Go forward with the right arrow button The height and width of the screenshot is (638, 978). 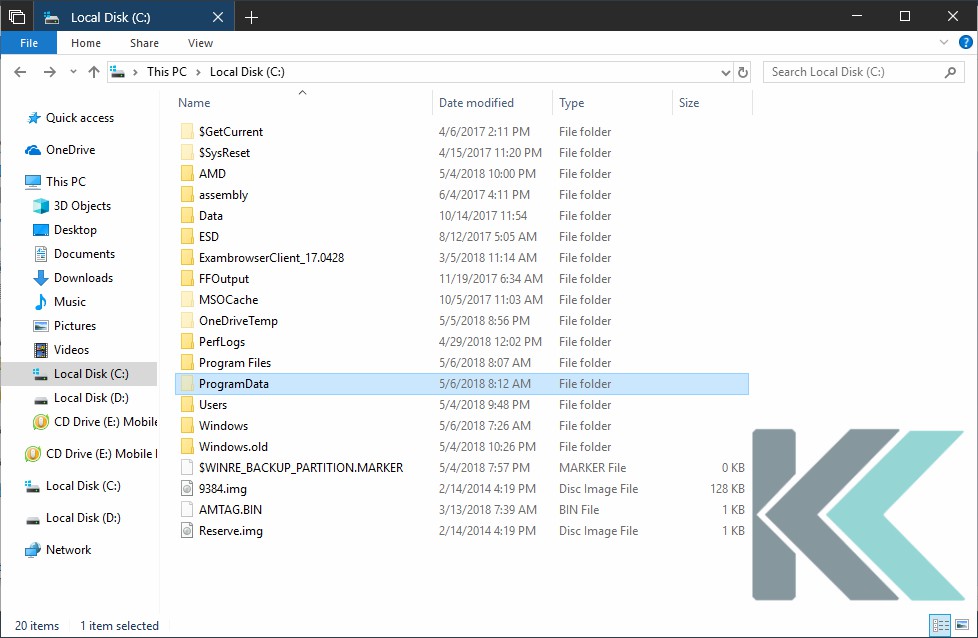(x=49, y=72)
